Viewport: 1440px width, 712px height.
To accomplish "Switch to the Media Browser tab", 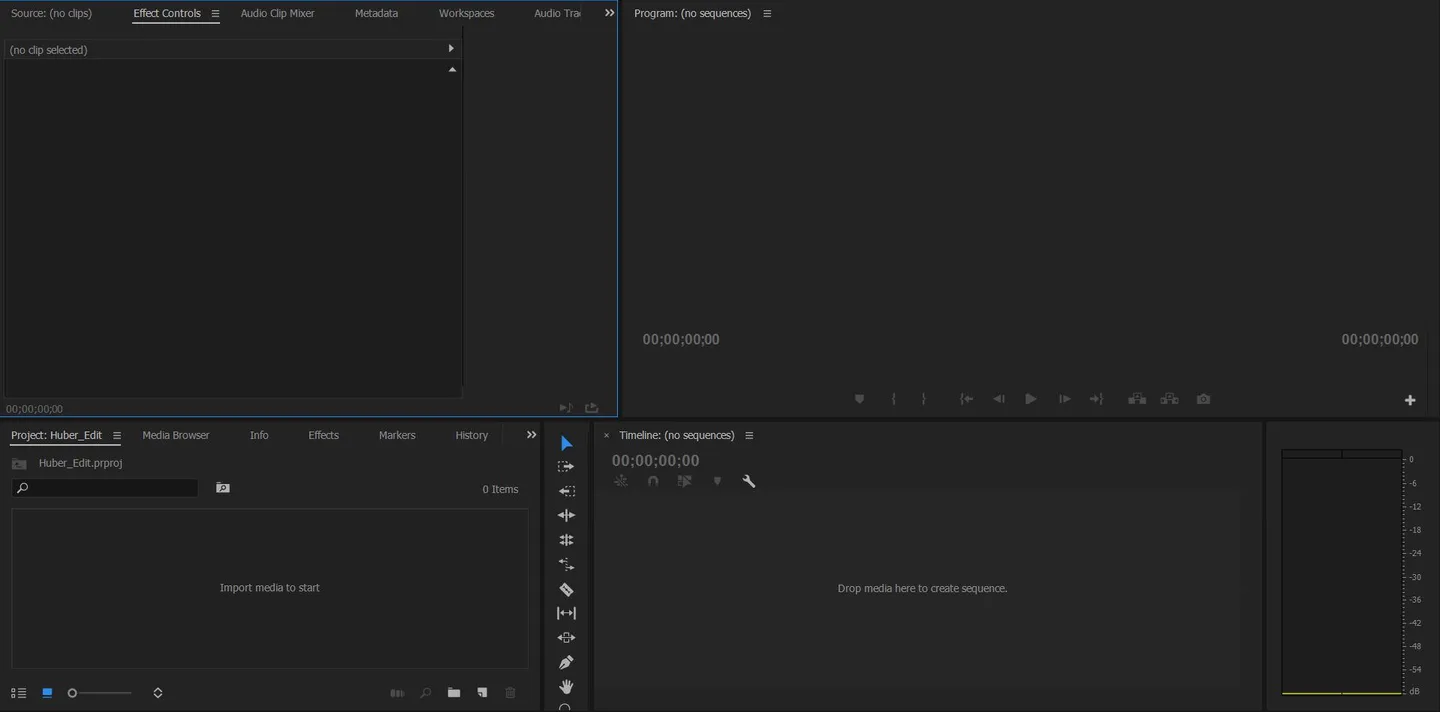I will pos(176,436).
